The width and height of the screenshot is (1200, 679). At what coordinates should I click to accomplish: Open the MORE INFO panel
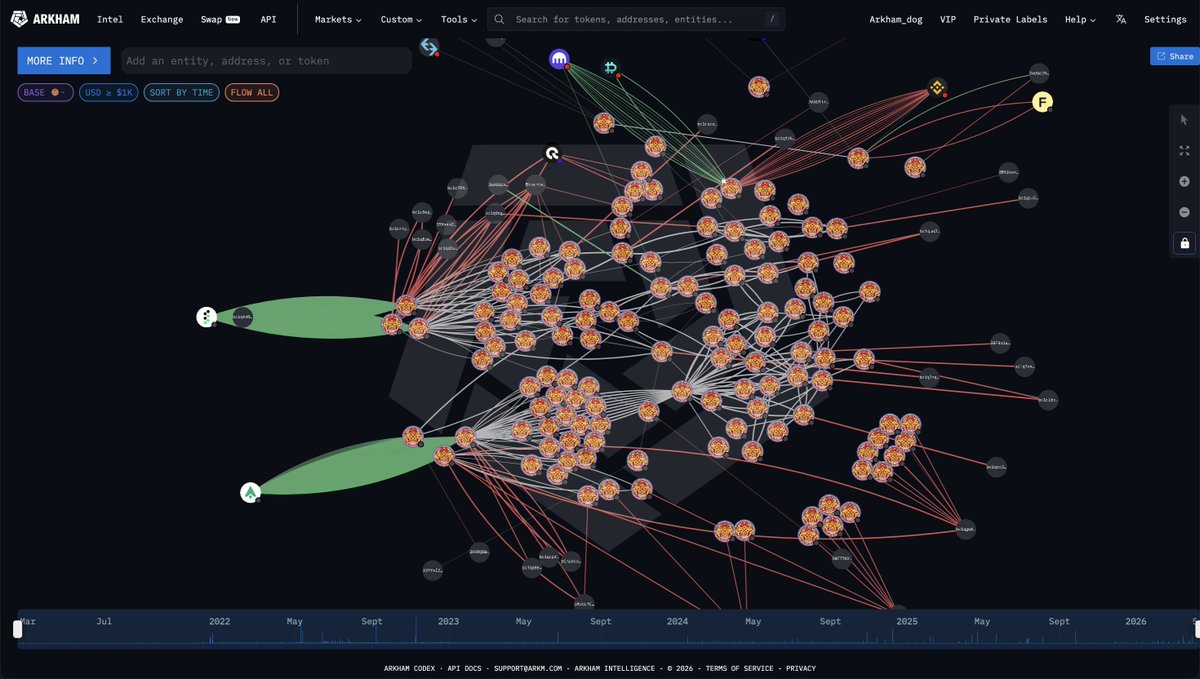point(64,60)
